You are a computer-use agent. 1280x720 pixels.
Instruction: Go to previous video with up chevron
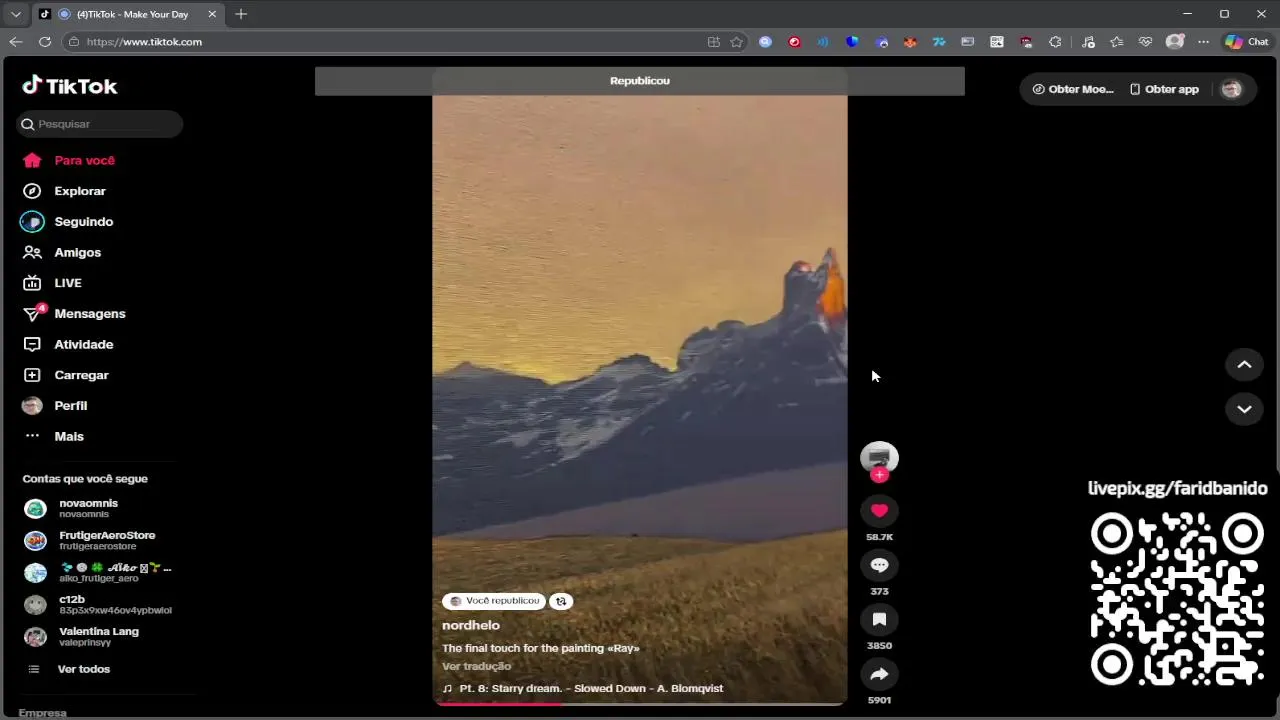(1244, 365)
